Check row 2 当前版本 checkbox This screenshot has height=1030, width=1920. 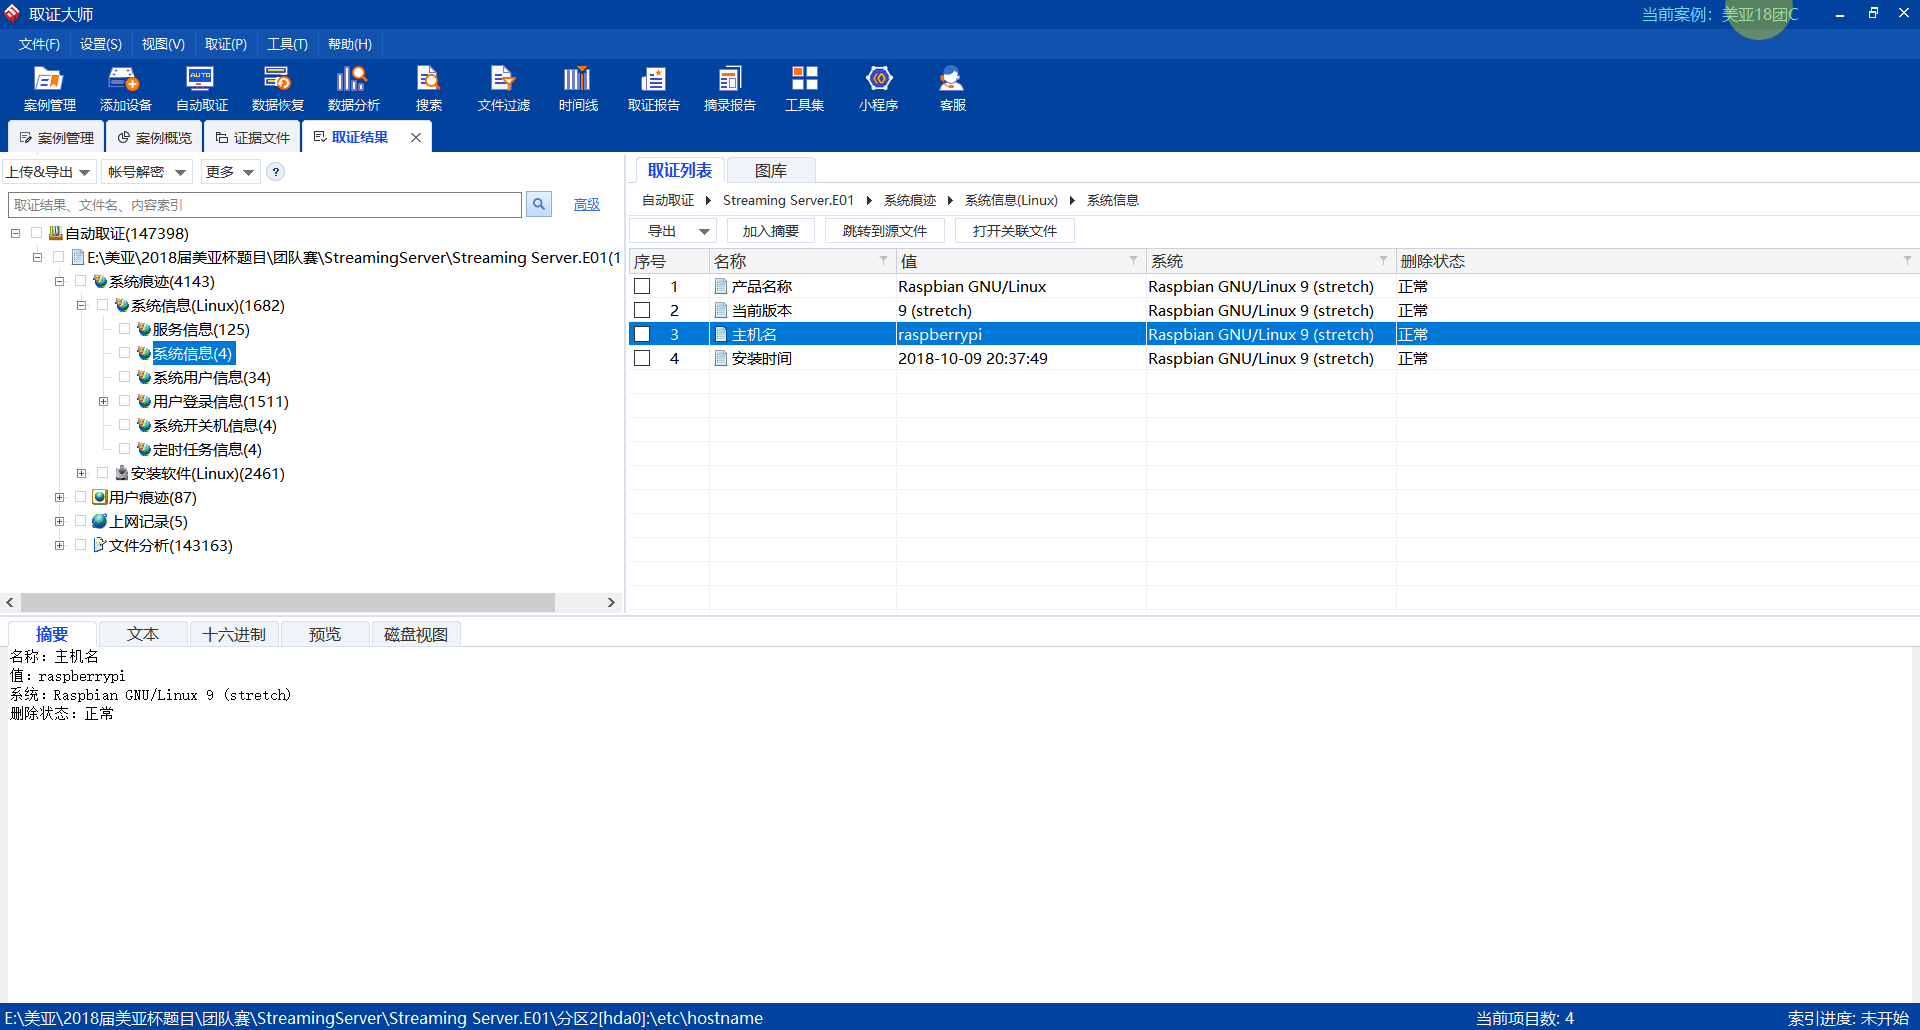click(642, 310)
